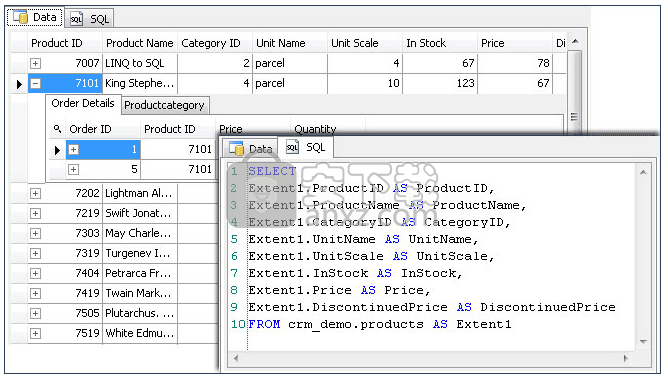Select the 'Twain Mark...' cell

pyautogui.click(x=140, y=293)
